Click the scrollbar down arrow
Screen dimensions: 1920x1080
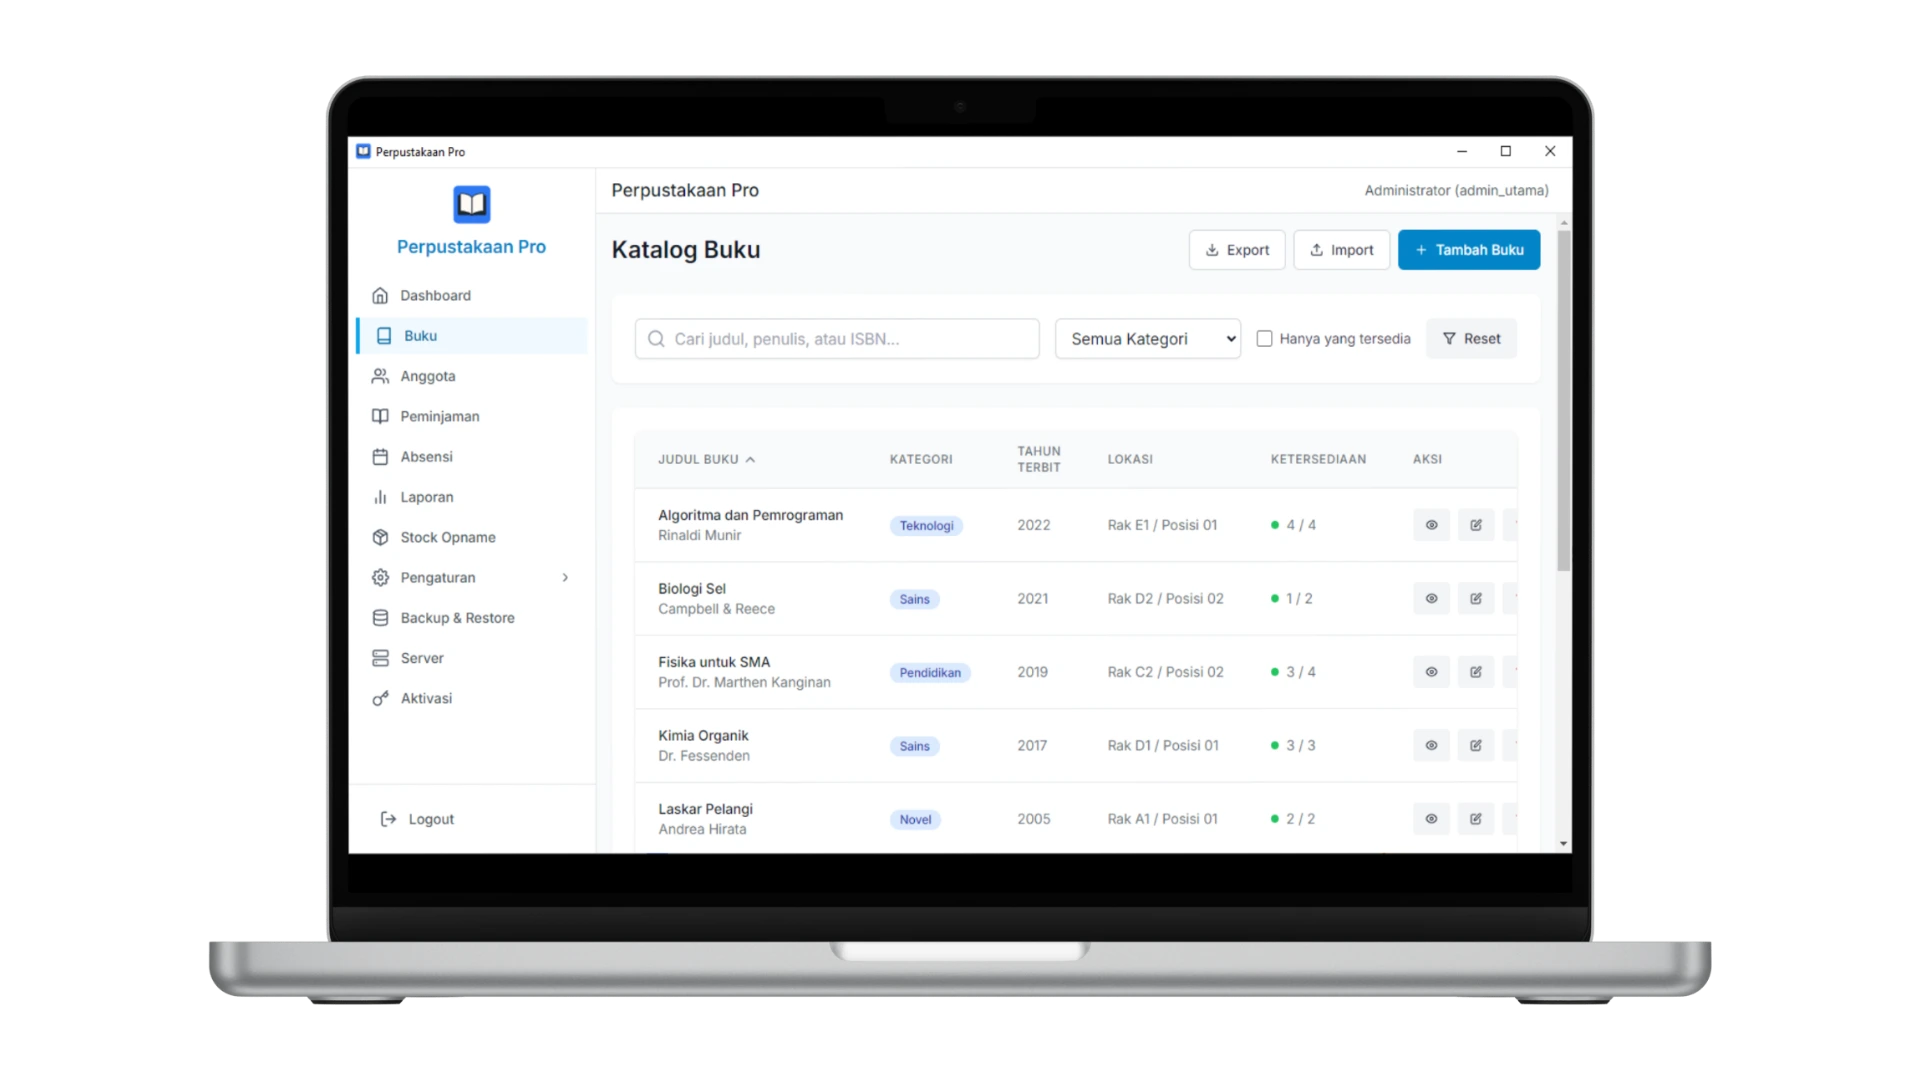[x=1564, y=844]
